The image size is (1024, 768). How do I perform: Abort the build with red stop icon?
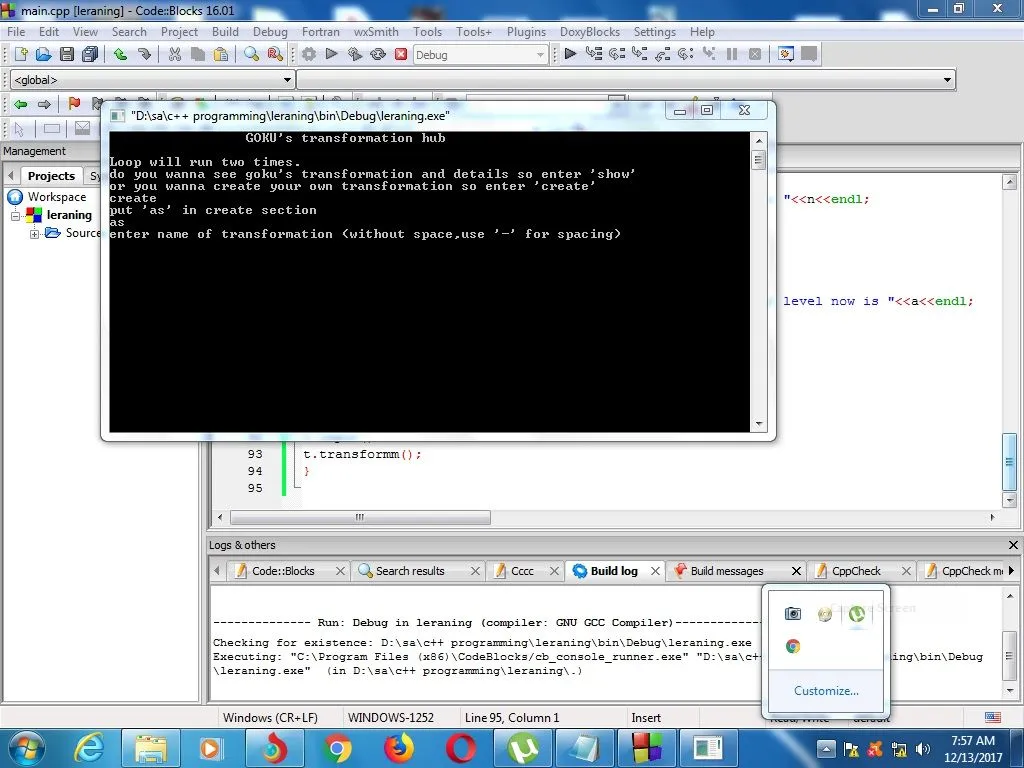pos(401,54)
